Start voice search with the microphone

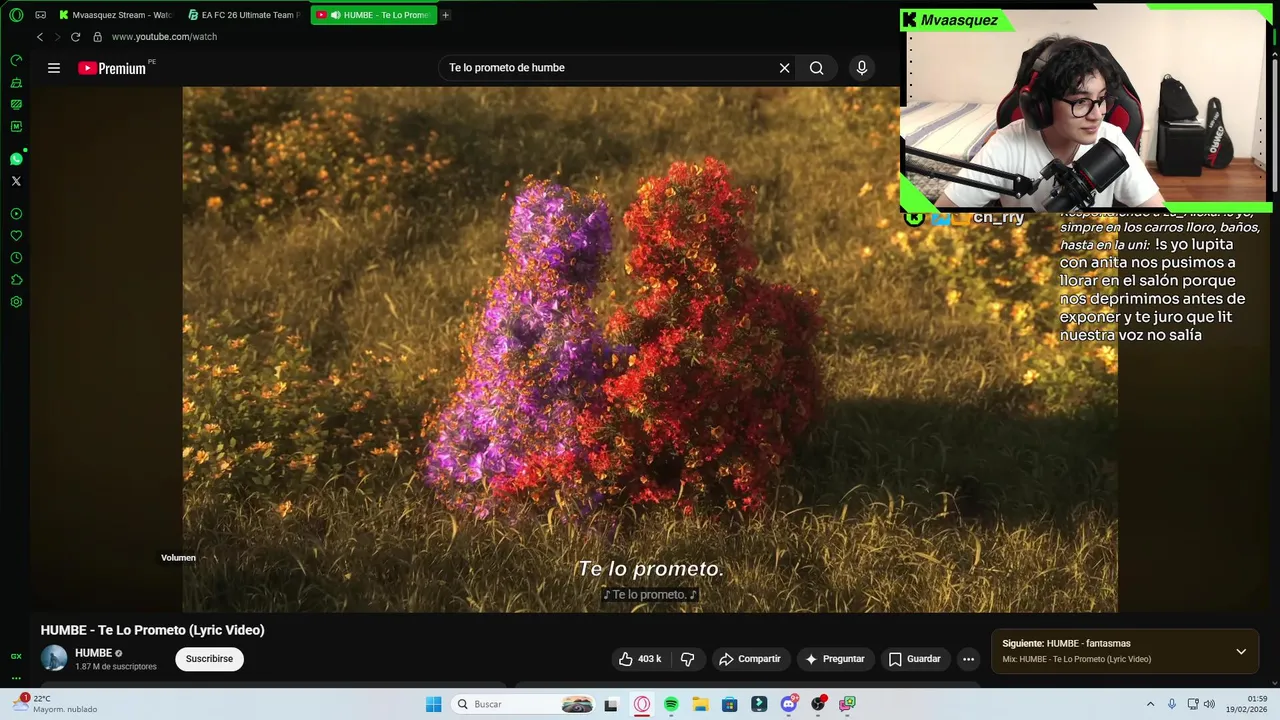(862, 68)
